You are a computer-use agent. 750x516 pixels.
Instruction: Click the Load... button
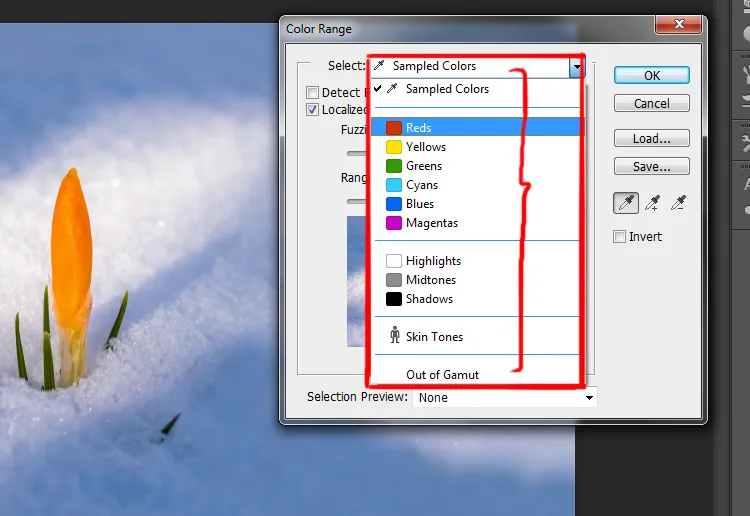click(651, 138)
